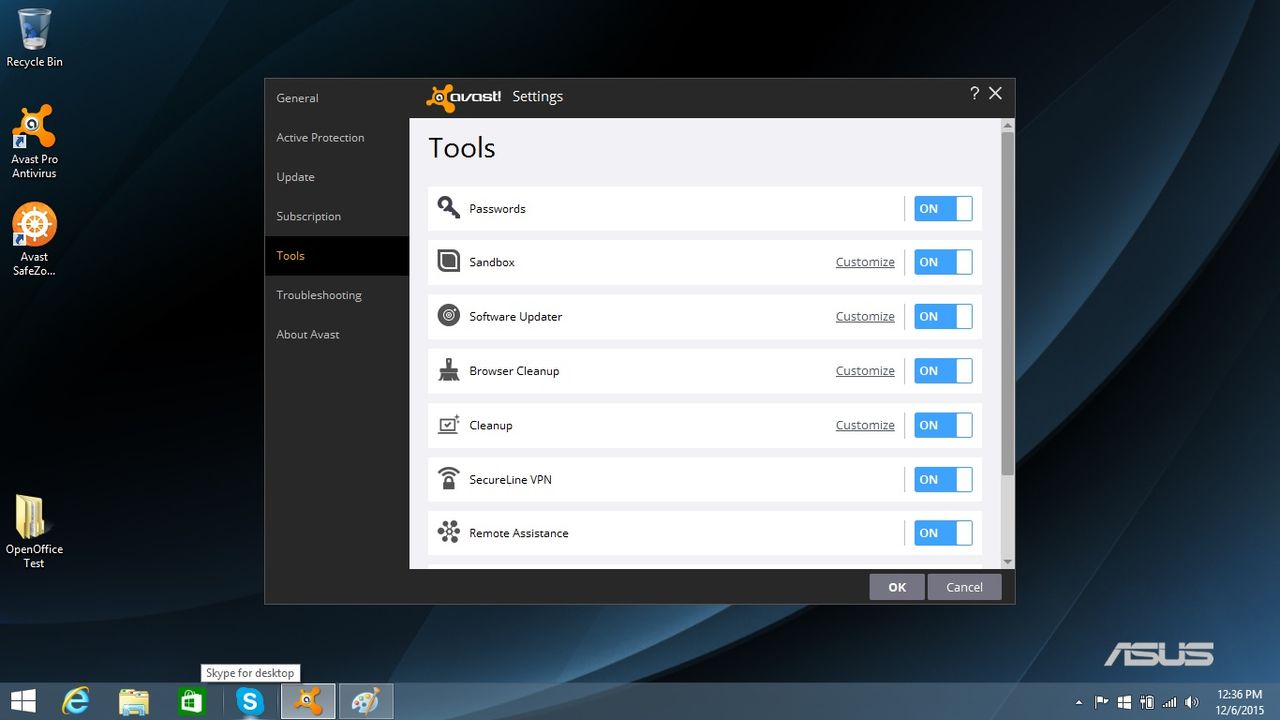Click the settings list scrollbar thumb
Screen dimensions: 1280x720
[x=1008, y=303]
